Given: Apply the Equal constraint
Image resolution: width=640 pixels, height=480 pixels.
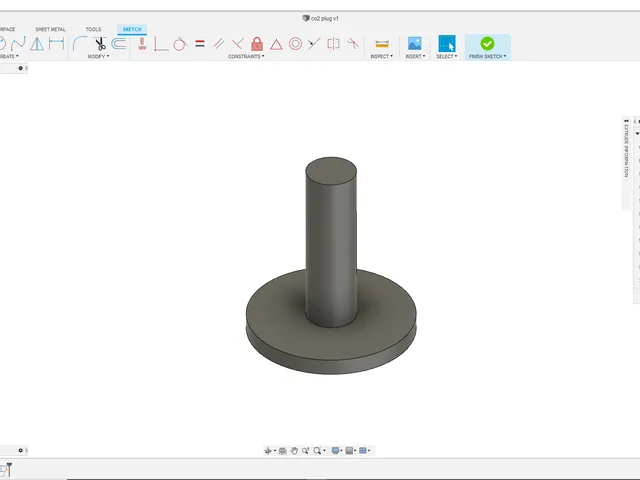Looking at the screenshot, I should [x=200, y=44].
